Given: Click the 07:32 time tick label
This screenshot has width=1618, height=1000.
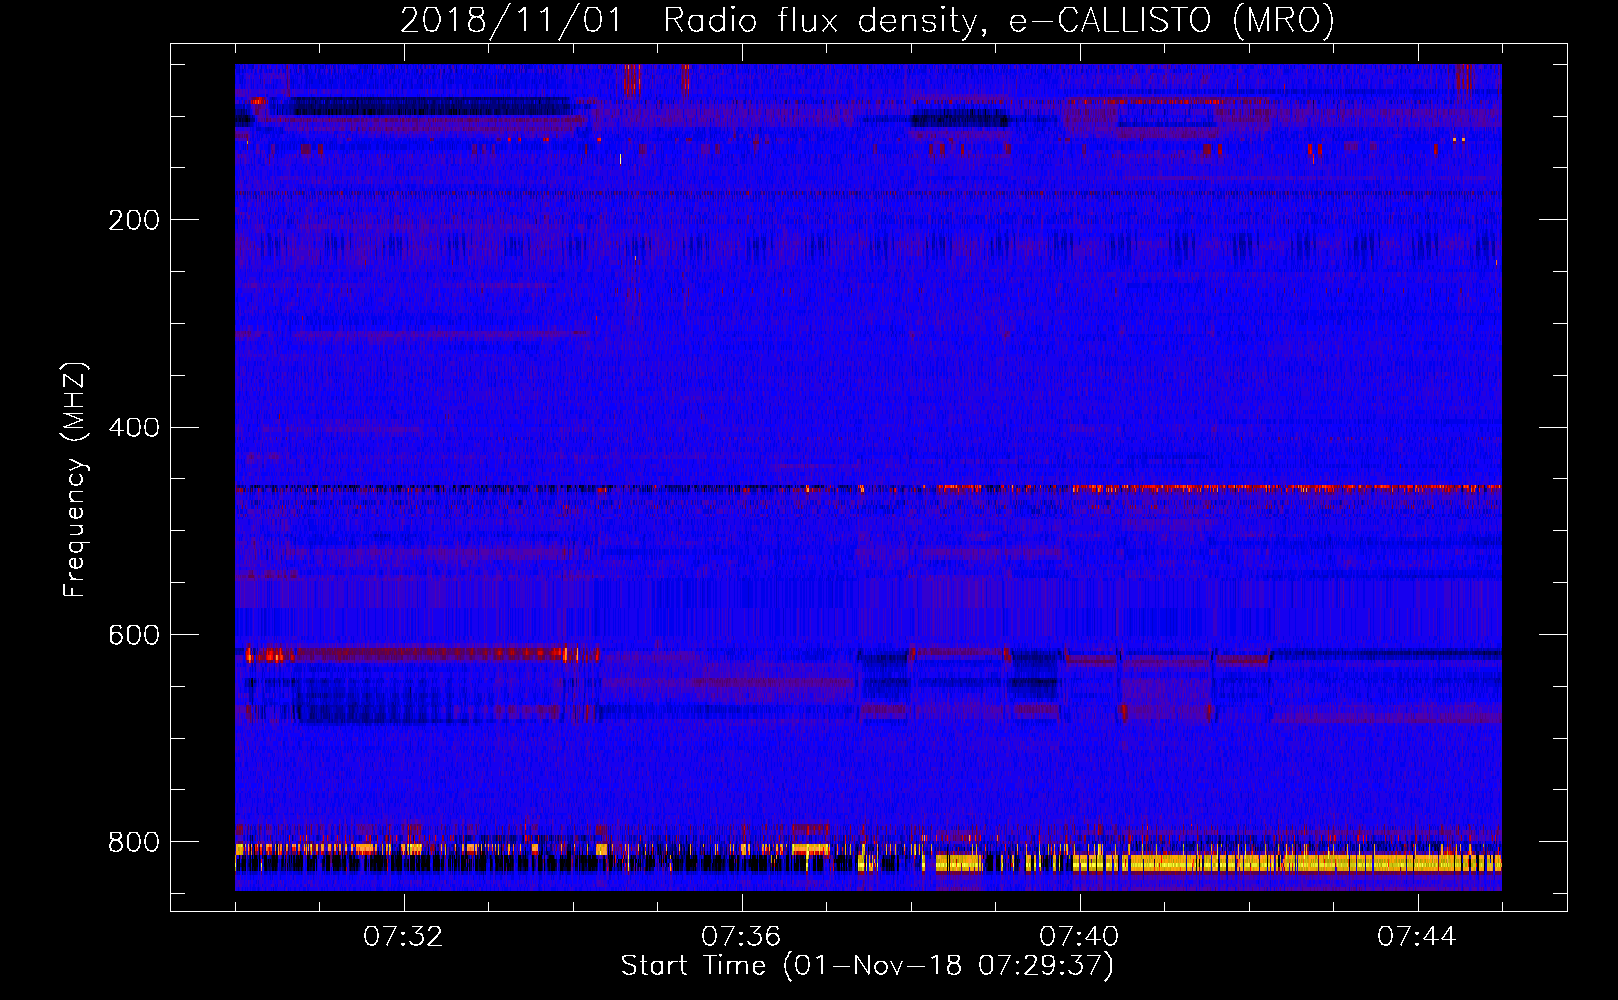Looking at the screenshot, I should click(403, 936).
